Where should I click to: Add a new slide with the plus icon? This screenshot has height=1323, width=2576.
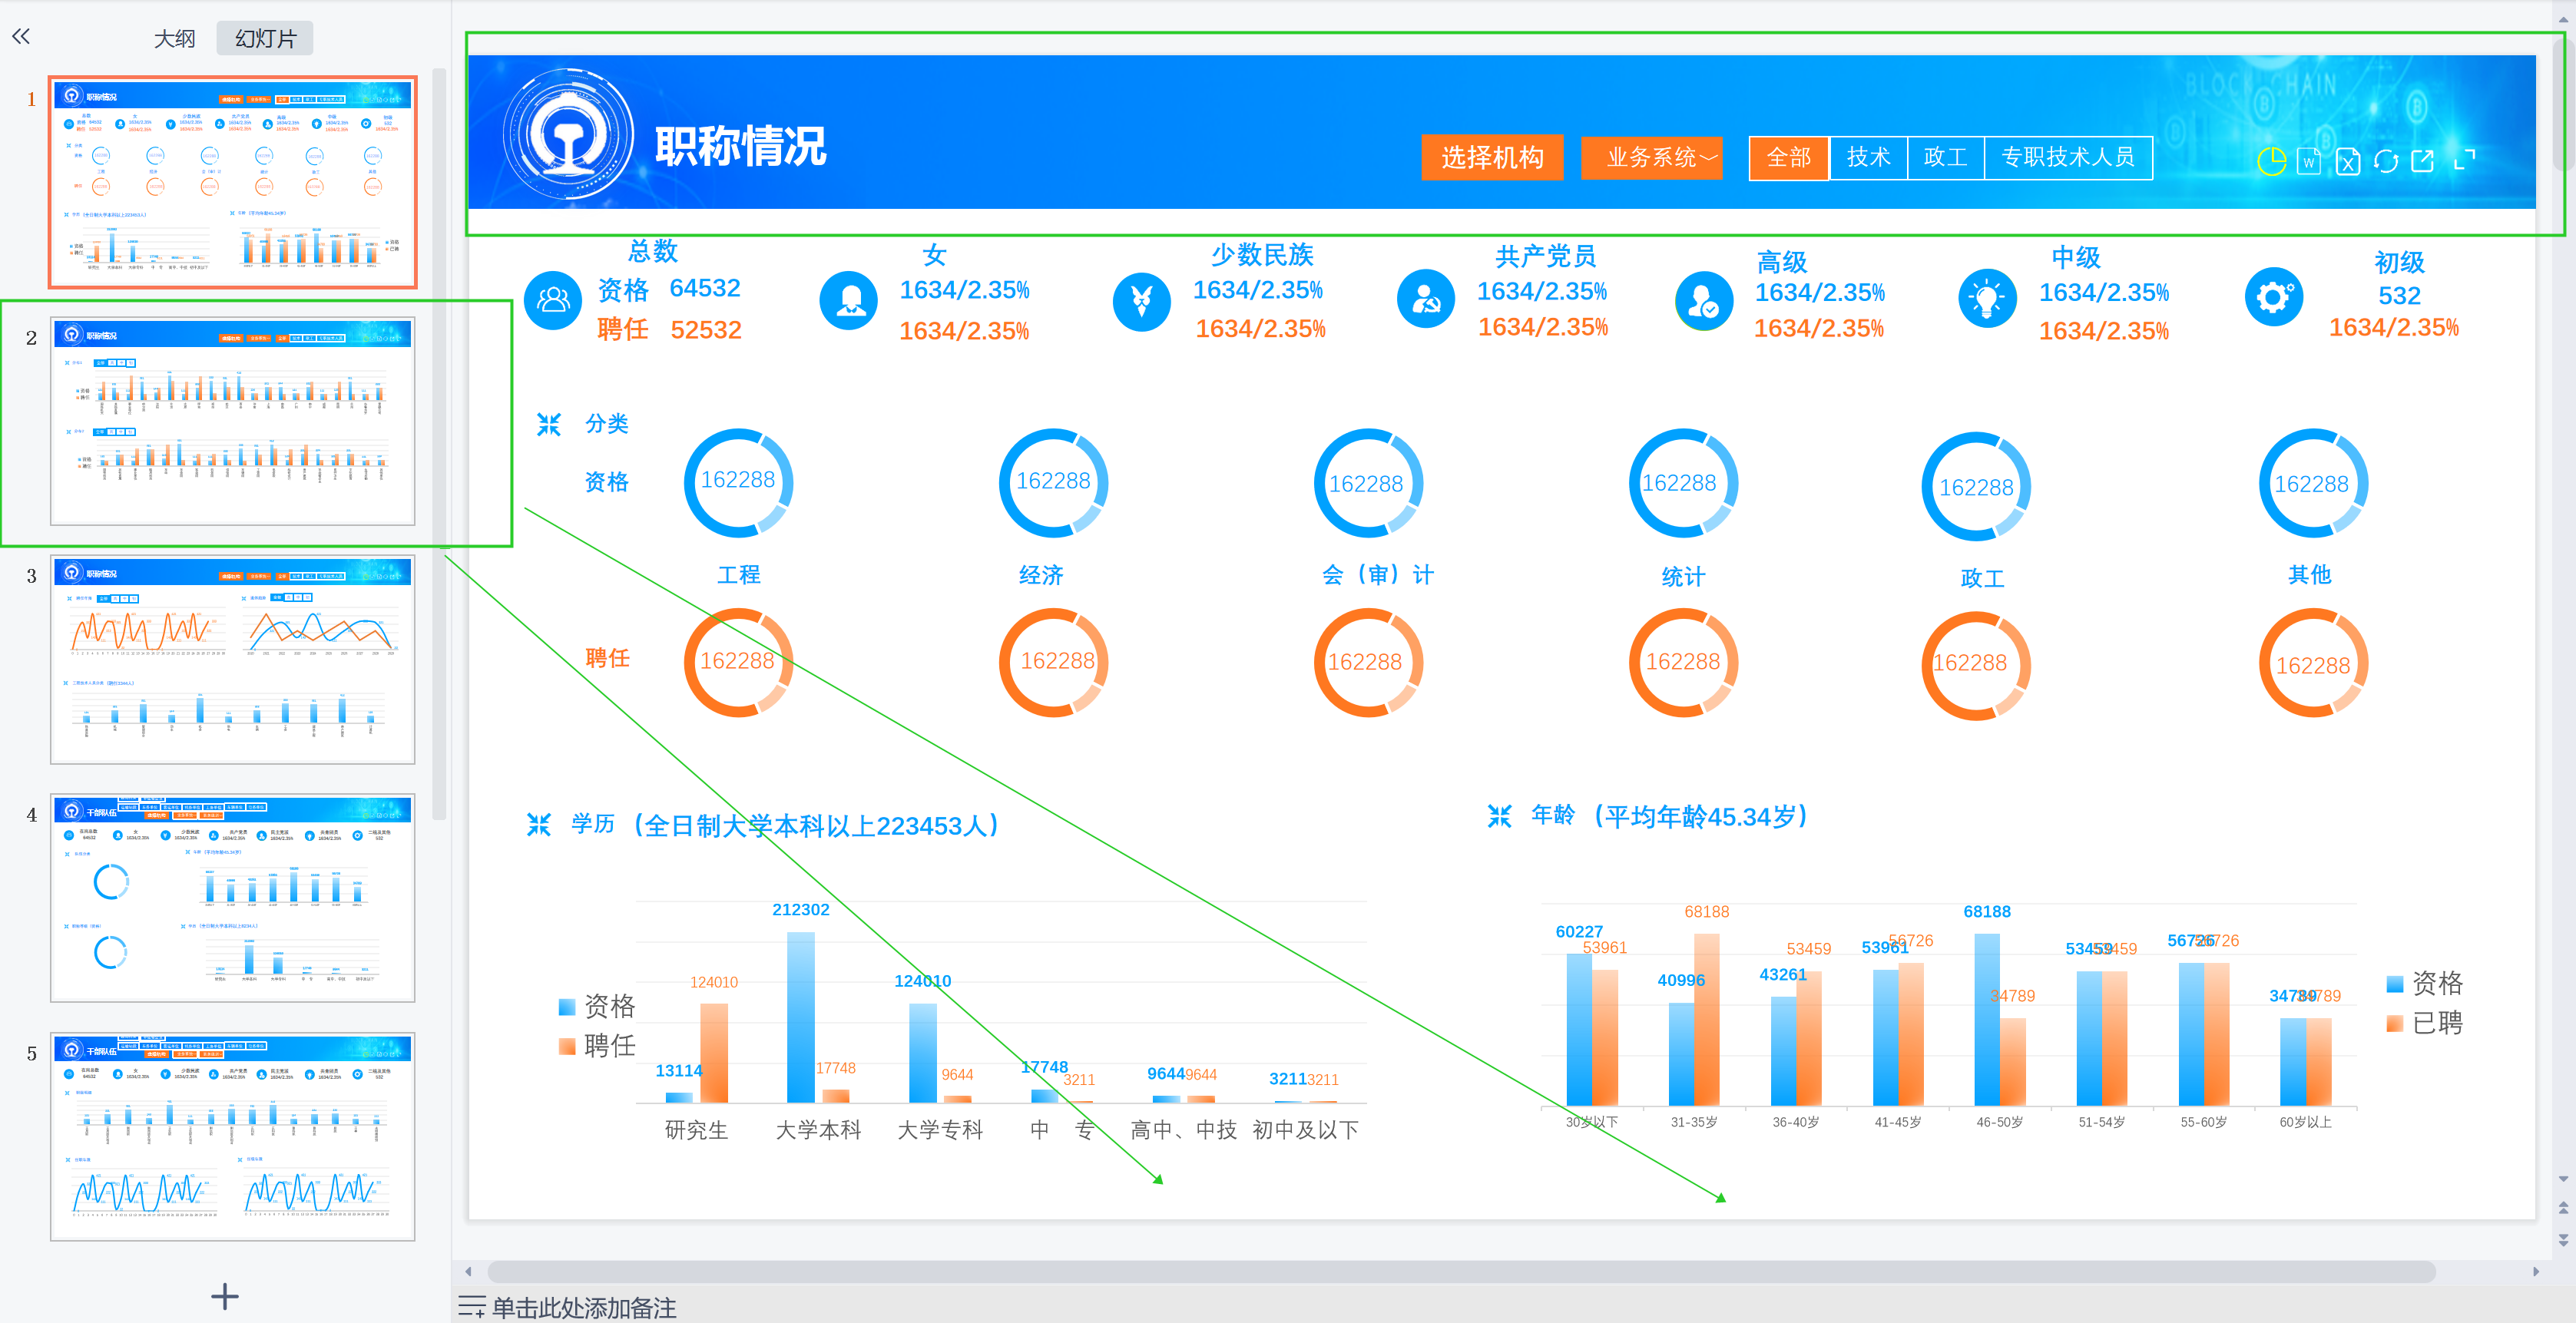point(225,1296)
